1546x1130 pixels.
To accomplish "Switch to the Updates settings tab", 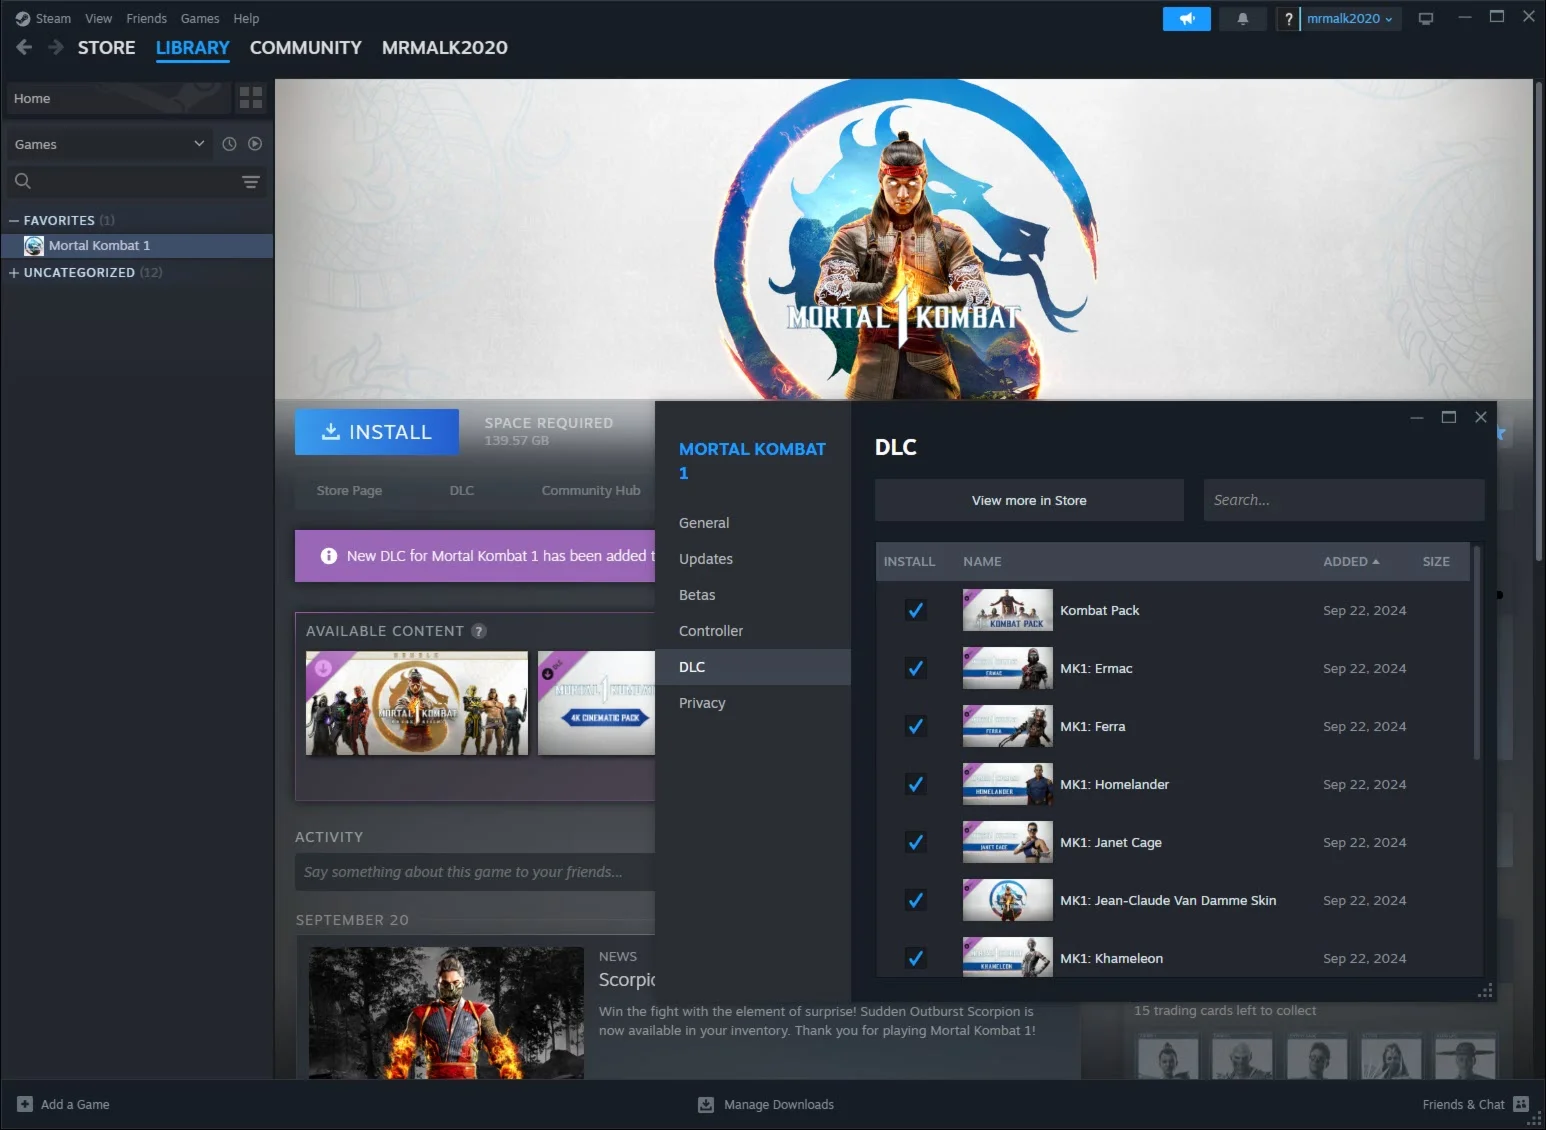I will (x=706, y=558).
